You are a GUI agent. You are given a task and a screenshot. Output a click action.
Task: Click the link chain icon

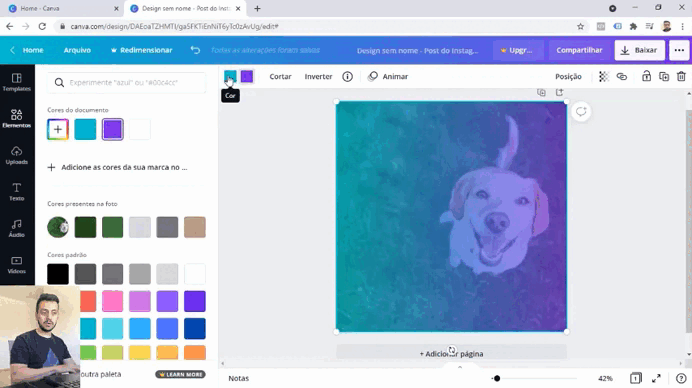coord(622,76)
